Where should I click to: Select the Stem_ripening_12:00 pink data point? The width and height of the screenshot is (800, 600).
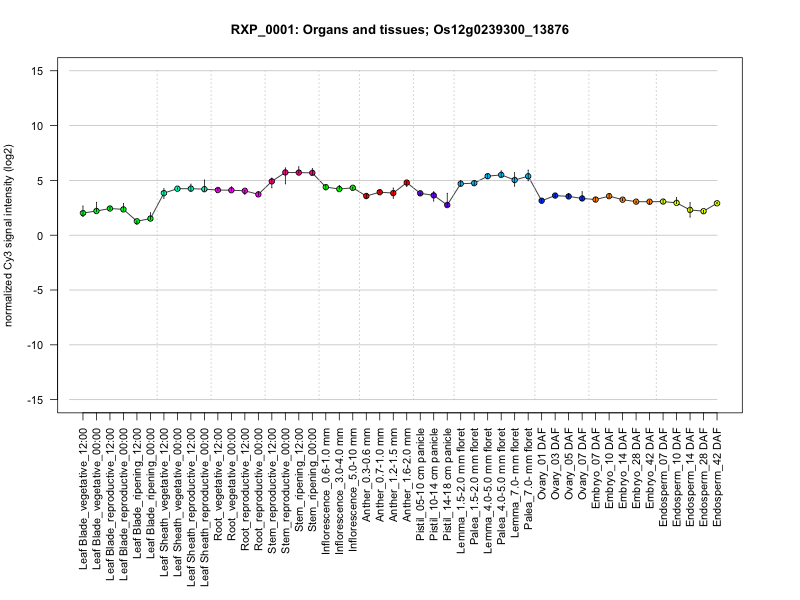tap(299, 172)
